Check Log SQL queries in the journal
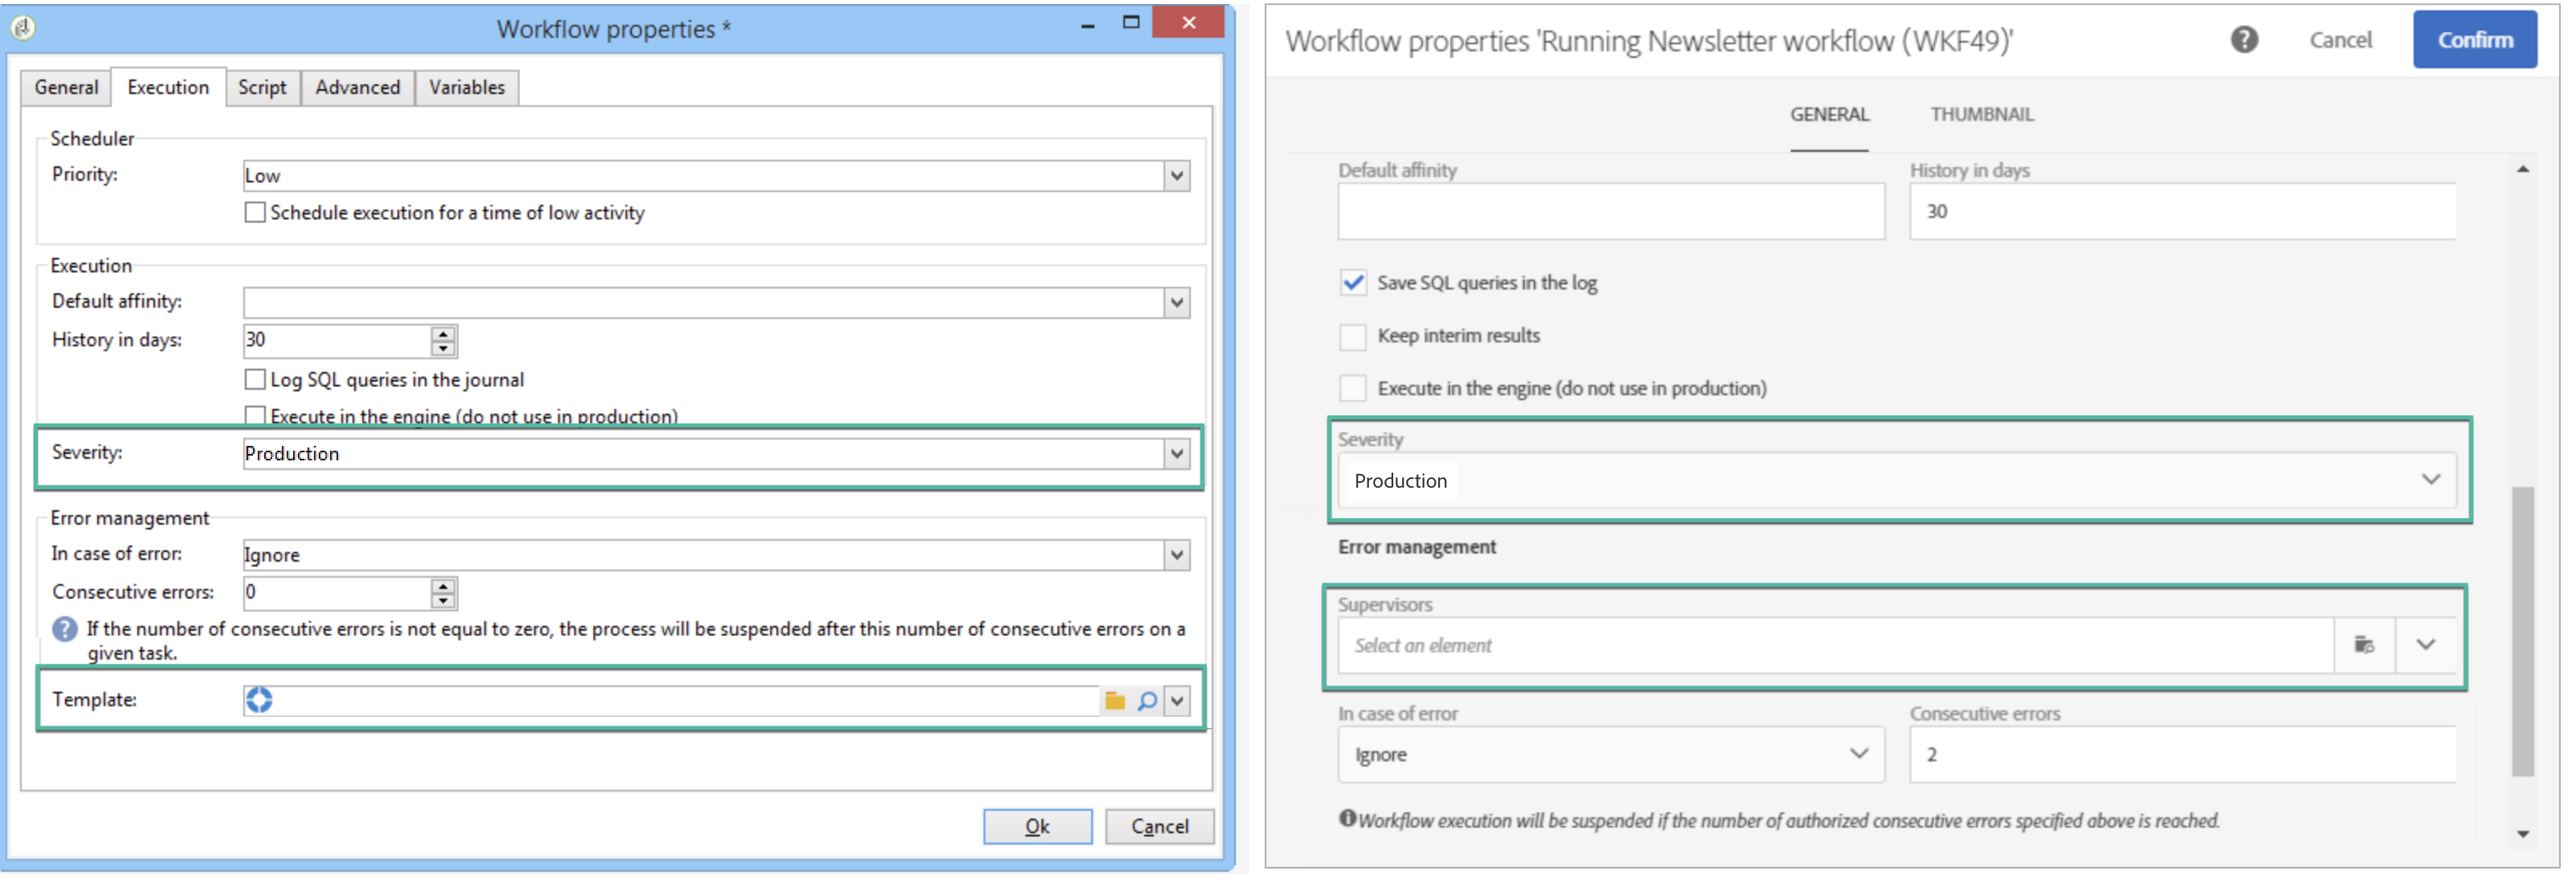 tap(255, 379)
